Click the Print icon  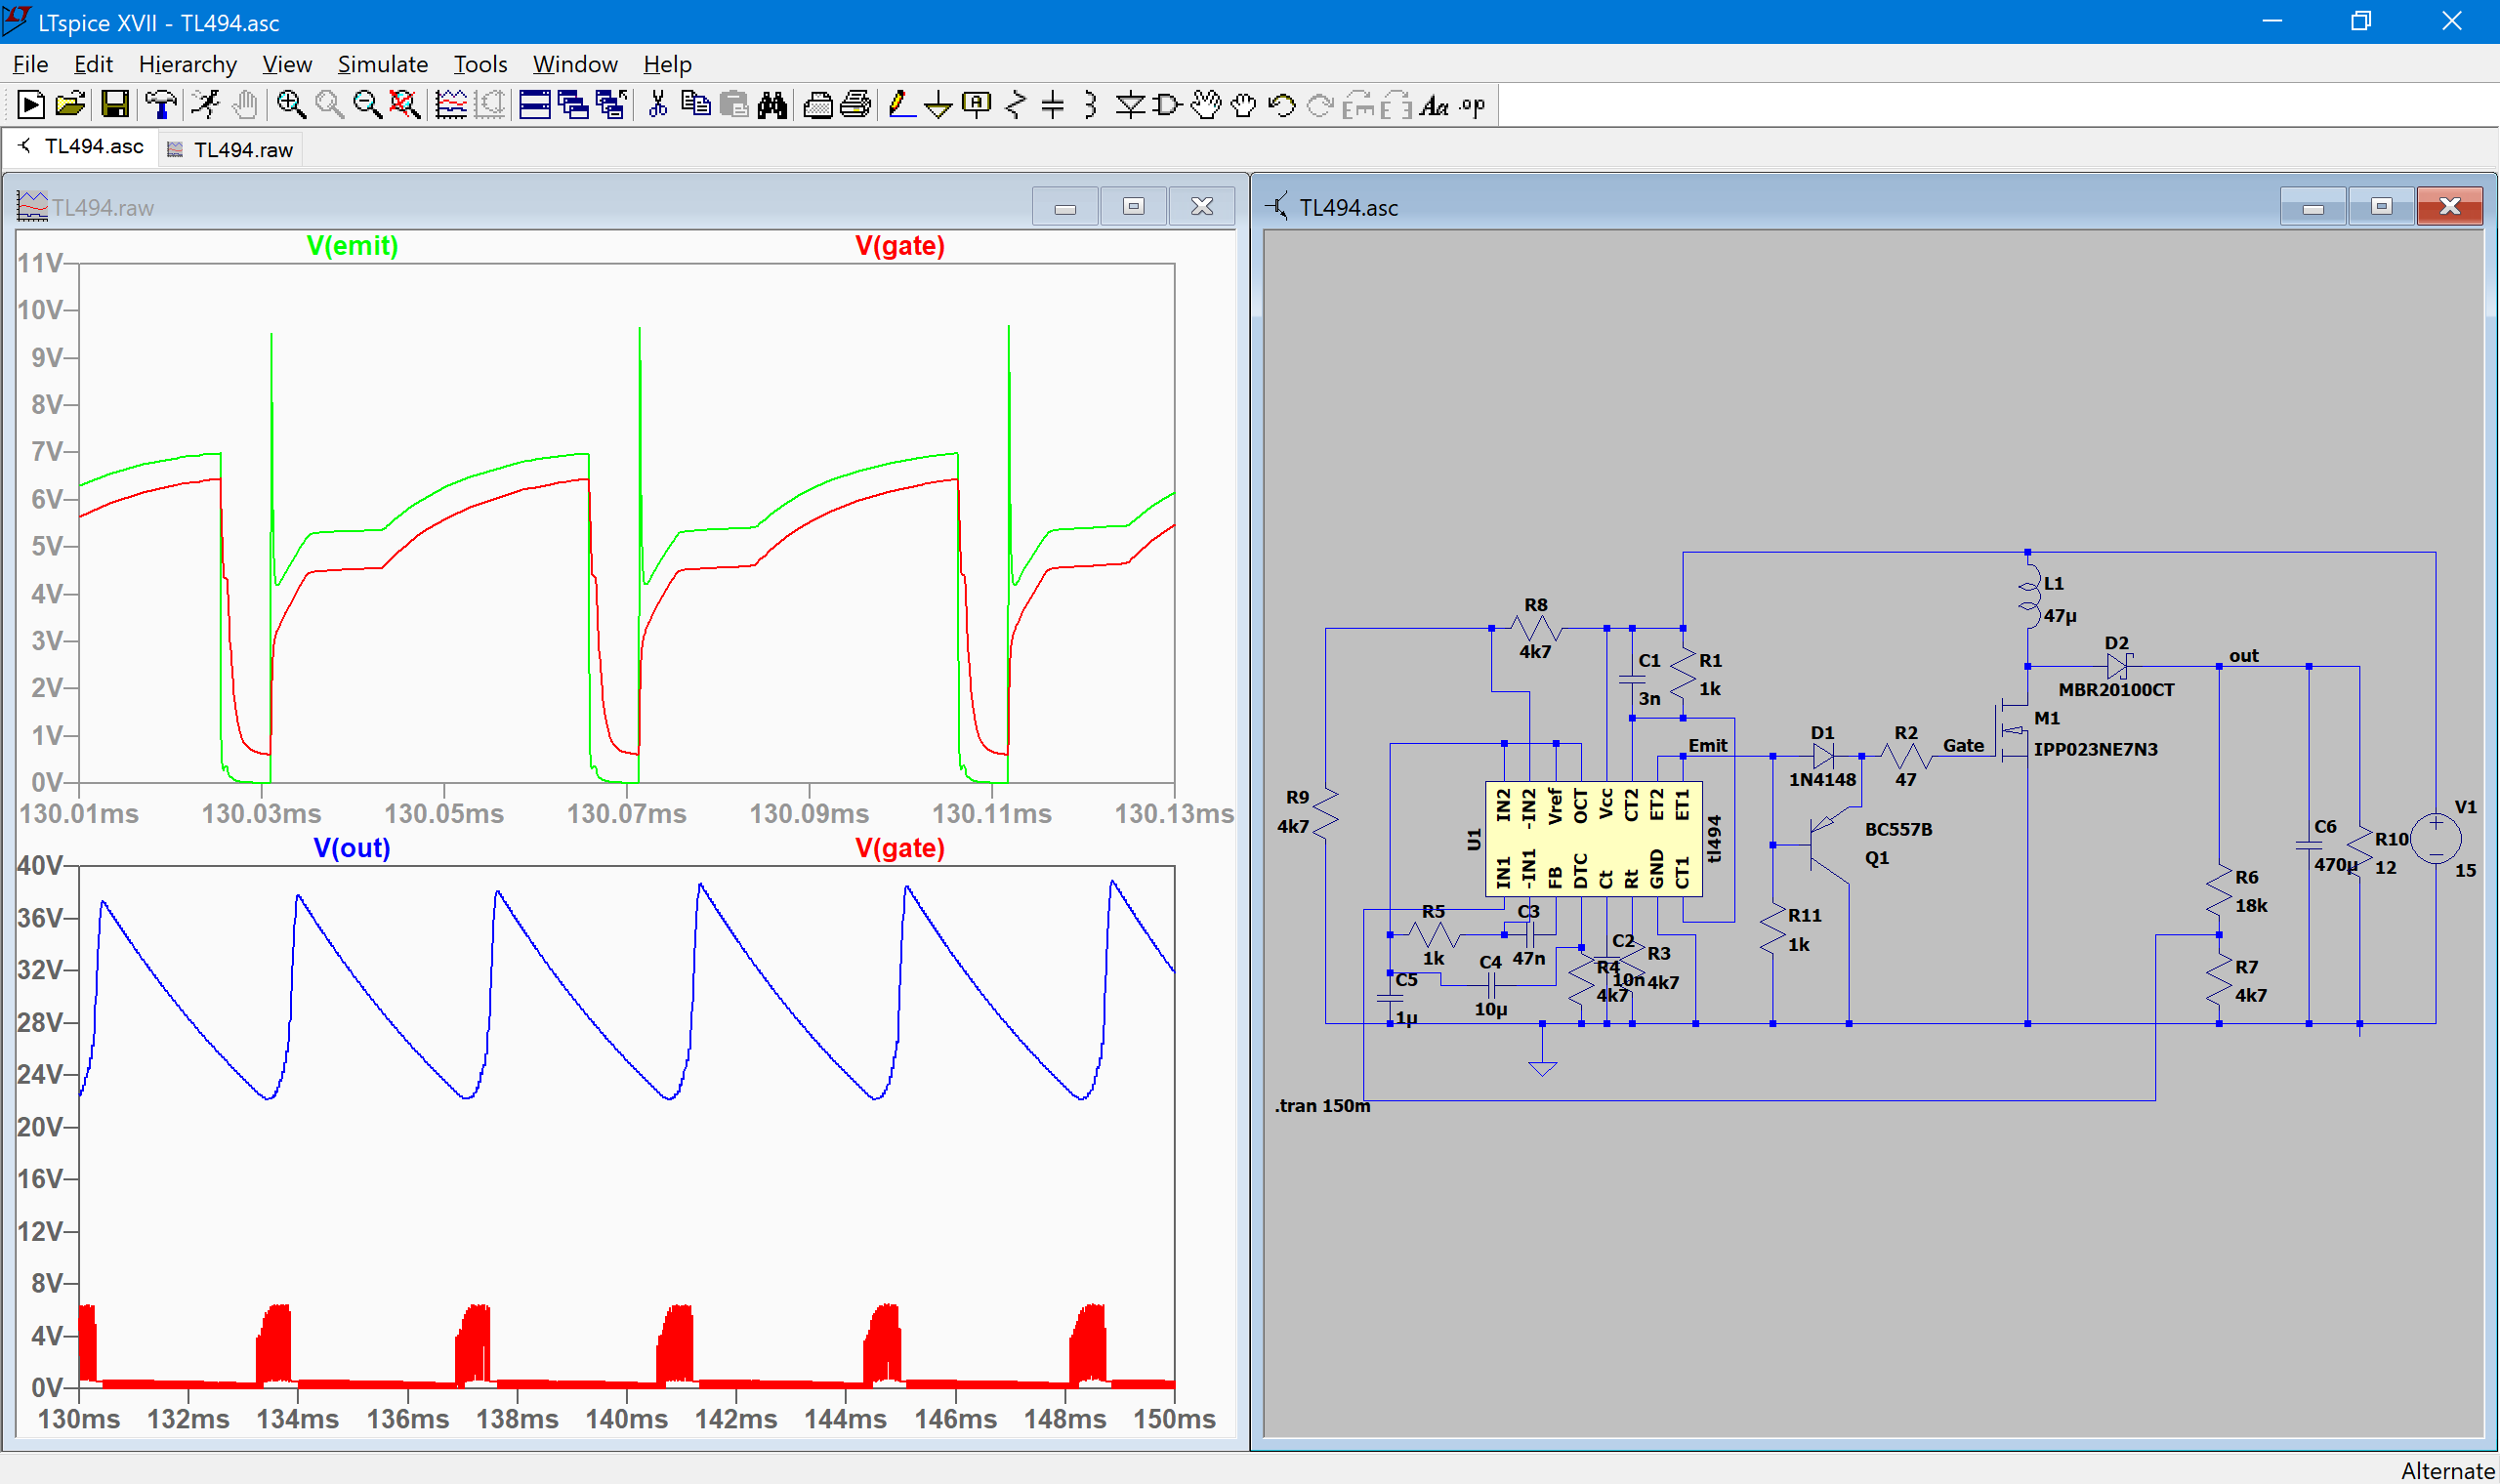(856, 105)
